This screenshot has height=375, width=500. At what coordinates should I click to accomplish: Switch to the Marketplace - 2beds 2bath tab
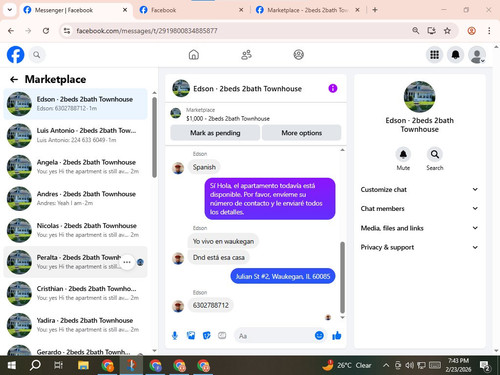pos(307,10)
